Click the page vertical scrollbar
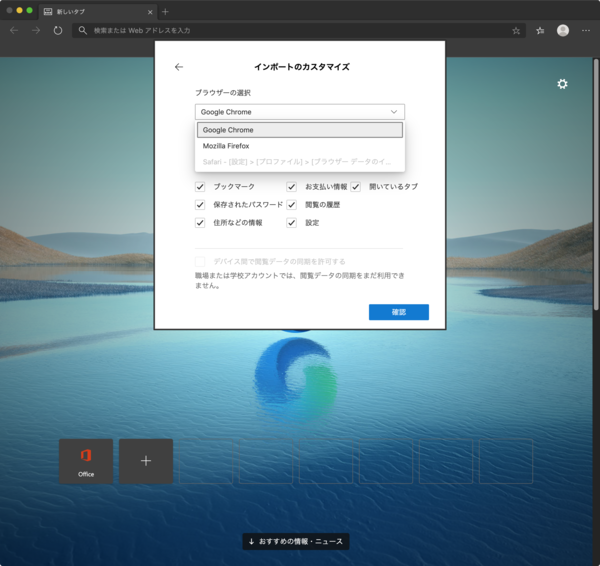The width and height of the screenshot is (600, 566). pyautogui.click(x=596, y=184)
